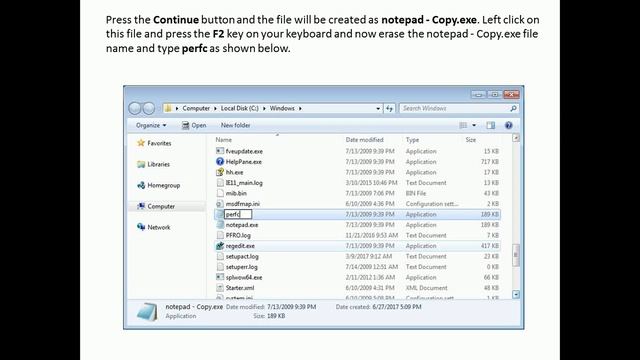Select Homegroup in navigation pane
The width and height of the screenshot is (640, 360).
[164, 185]
